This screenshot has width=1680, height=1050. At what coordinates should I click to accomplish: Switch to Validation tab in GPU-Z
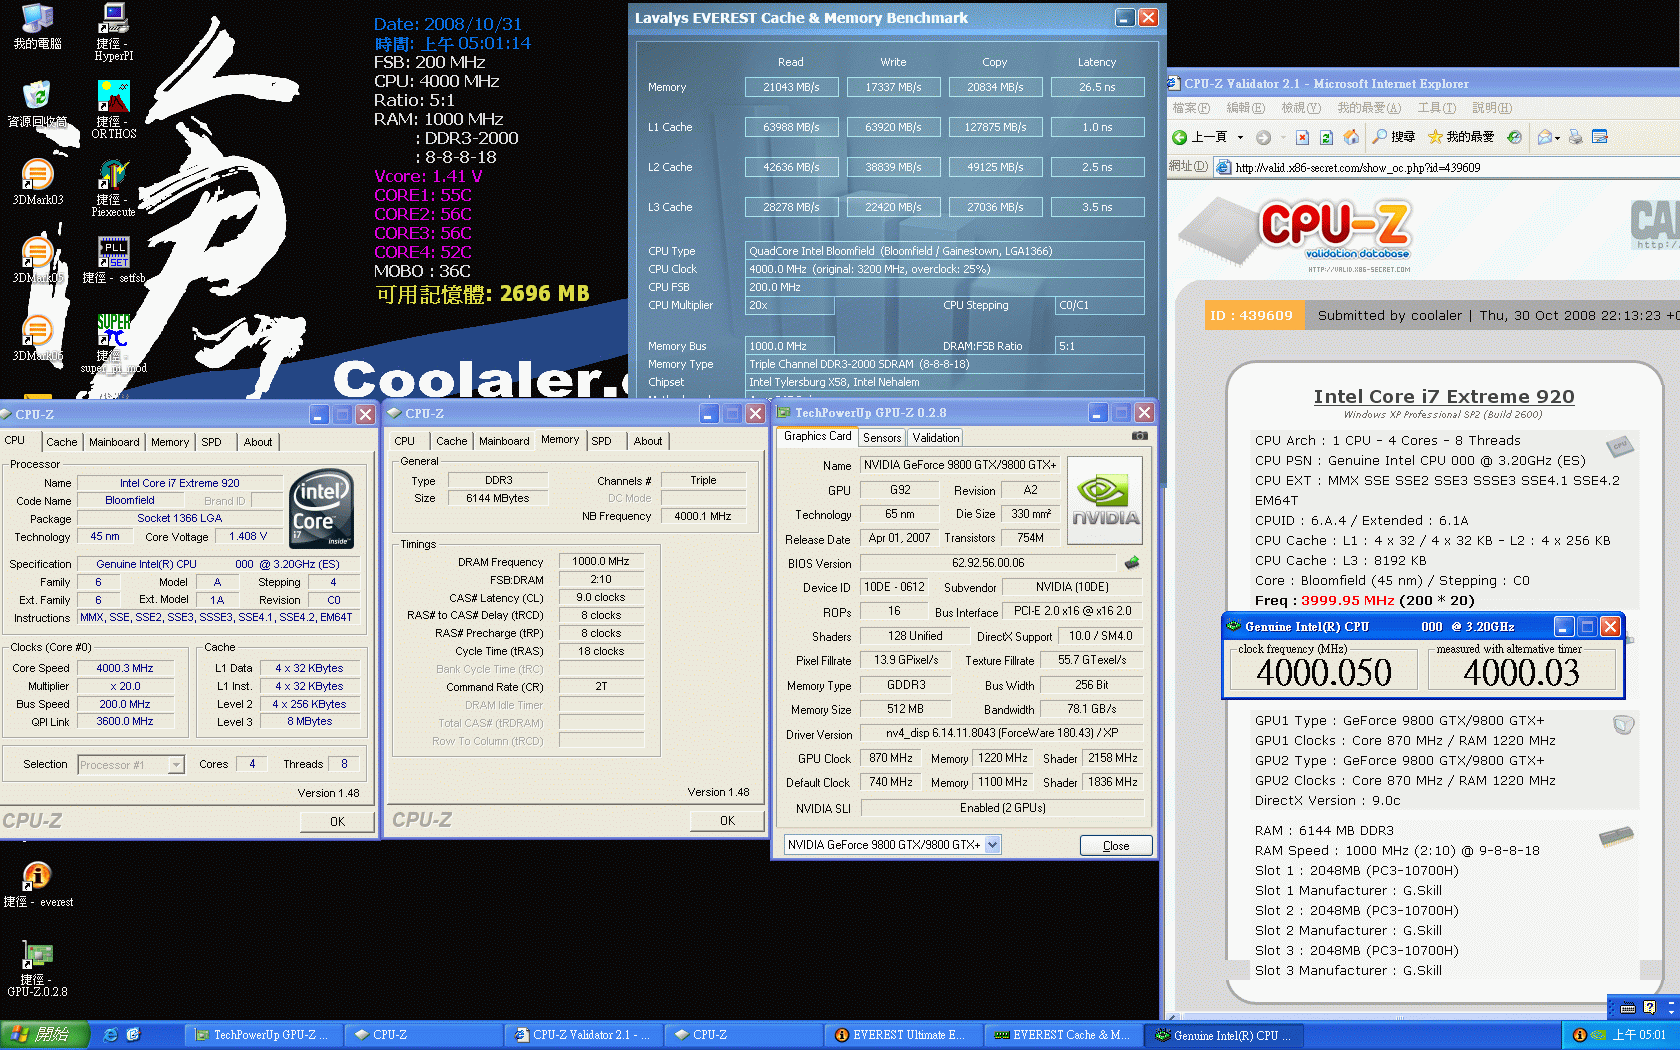tap(936, 438)
